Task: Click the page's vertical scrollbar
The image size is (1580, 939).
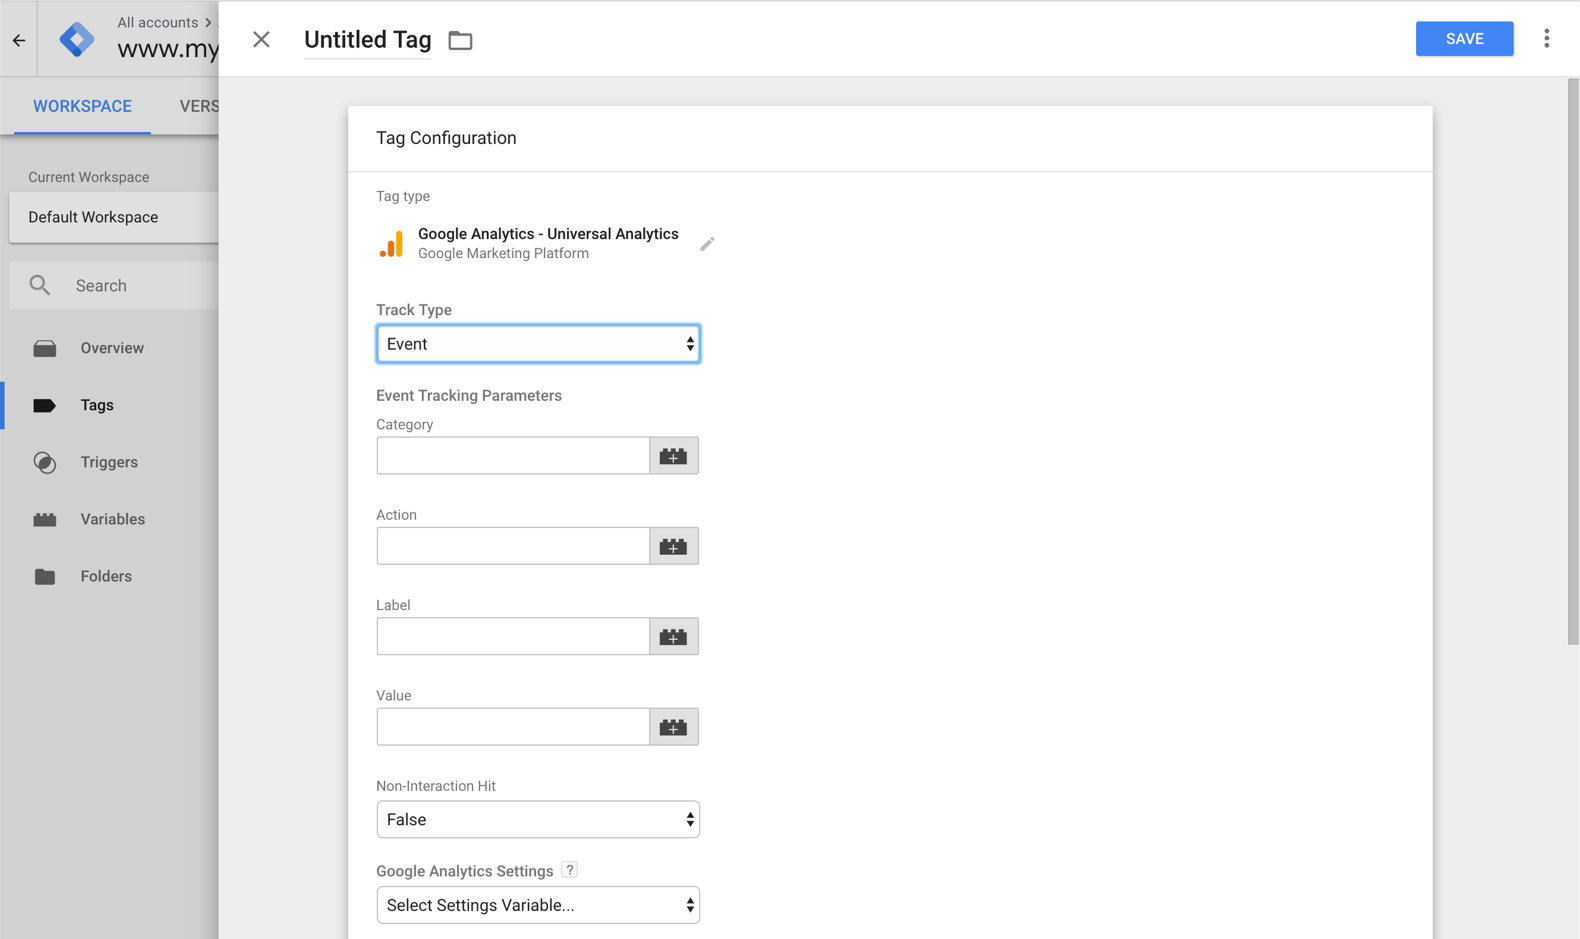Action: point(1572,360)
